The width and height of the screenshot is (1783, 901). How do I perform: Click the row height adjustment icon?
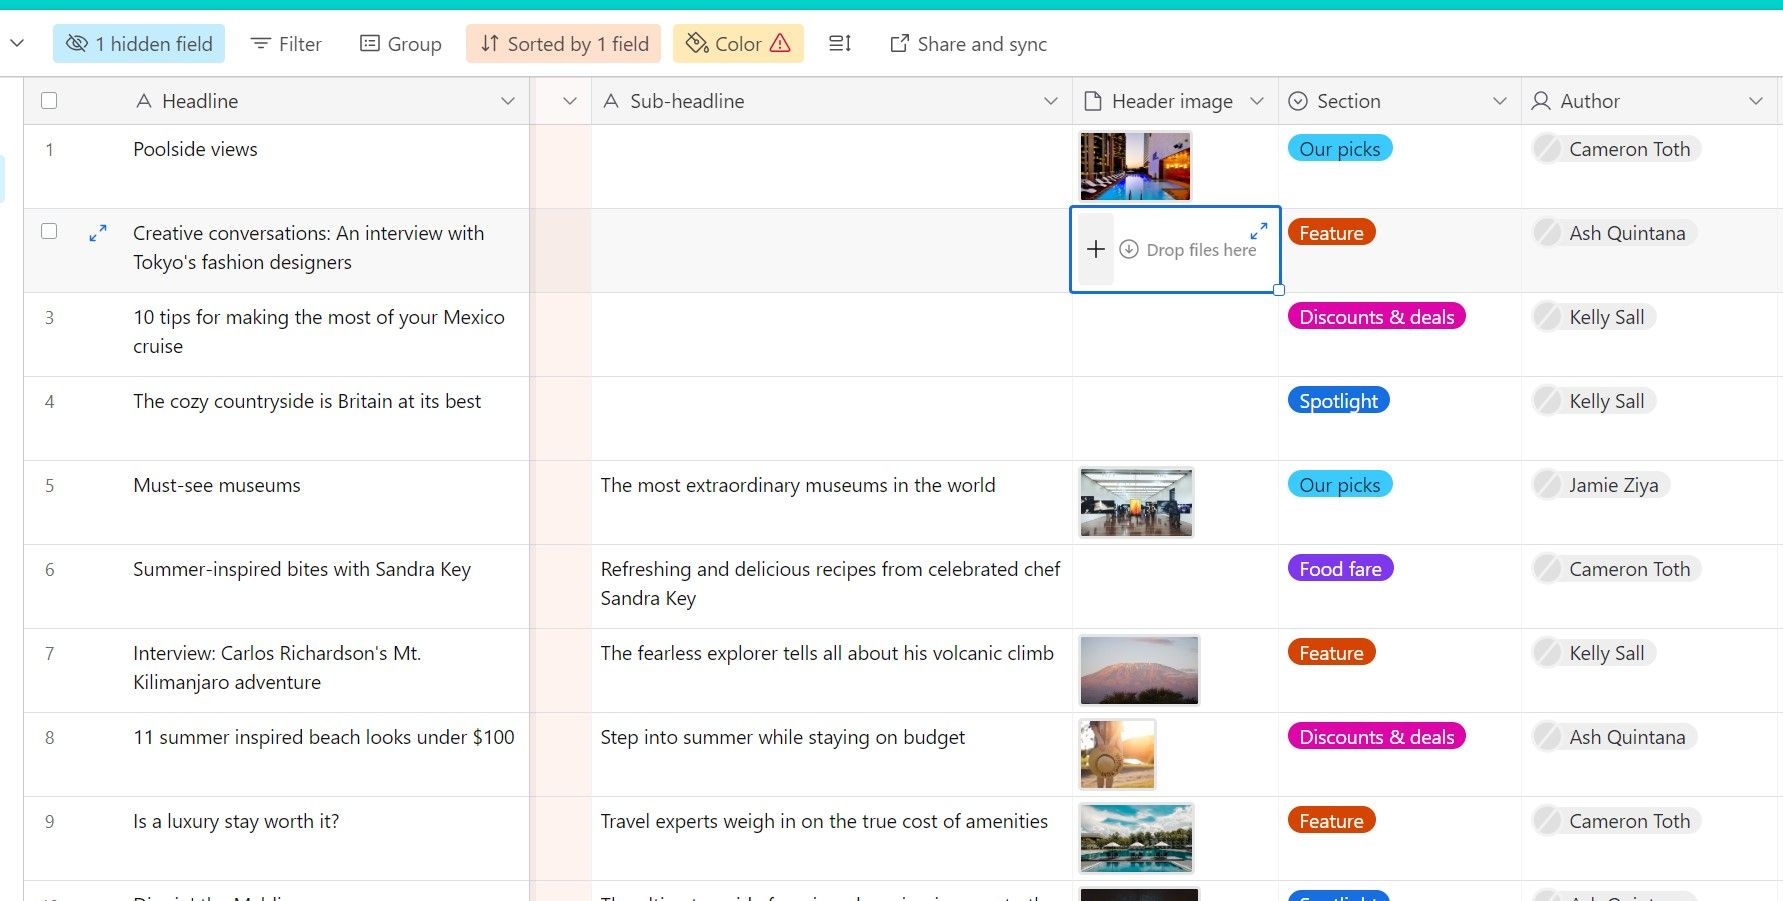[x=840, y=43]
